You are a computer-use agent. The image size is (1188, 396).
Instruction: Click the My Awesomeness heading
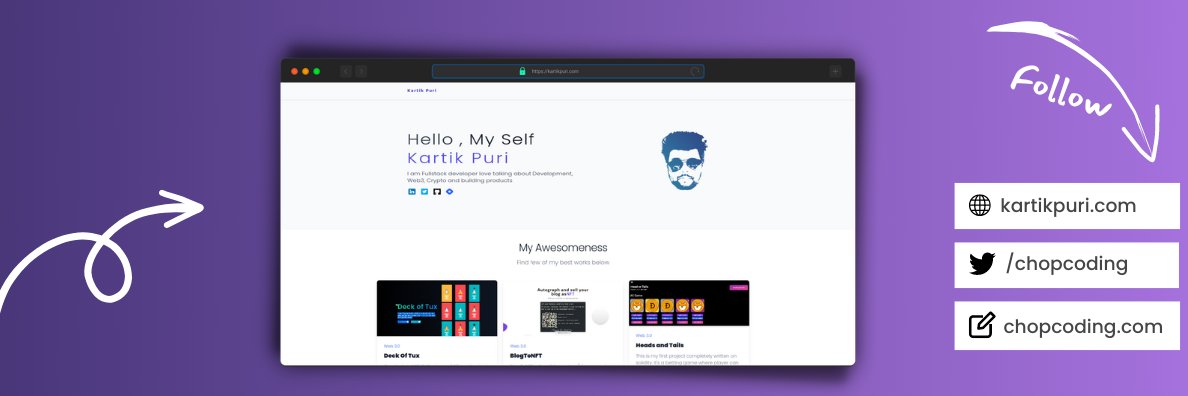[x=563, y=248]
